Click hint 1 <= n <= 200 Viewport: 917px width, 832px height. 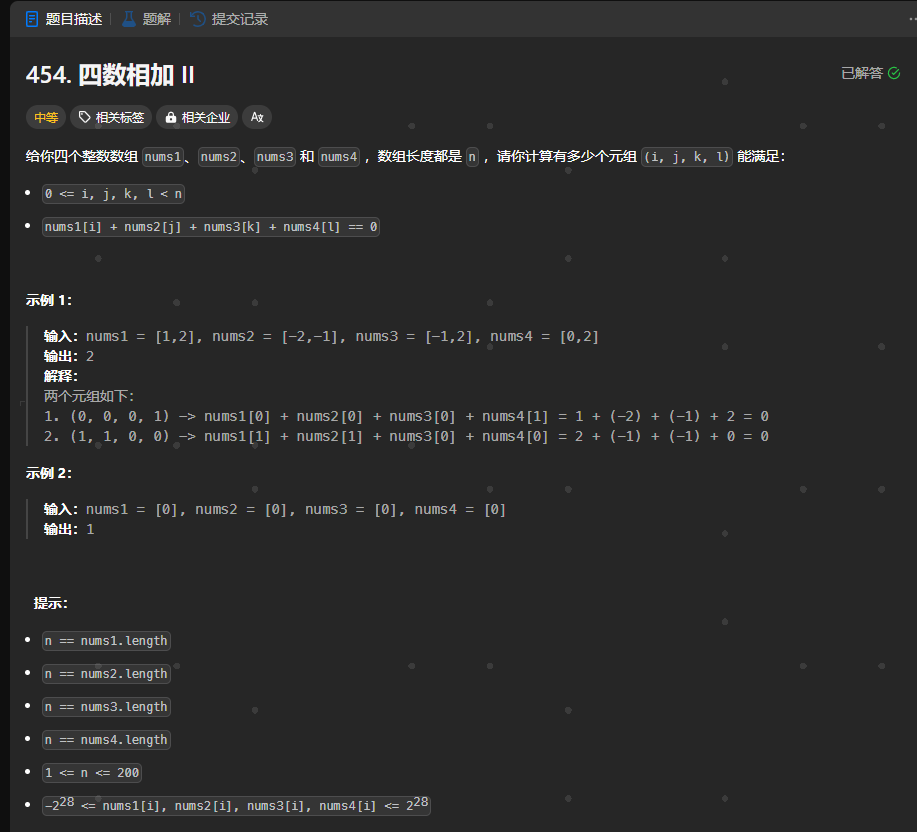tap(92, 773)
